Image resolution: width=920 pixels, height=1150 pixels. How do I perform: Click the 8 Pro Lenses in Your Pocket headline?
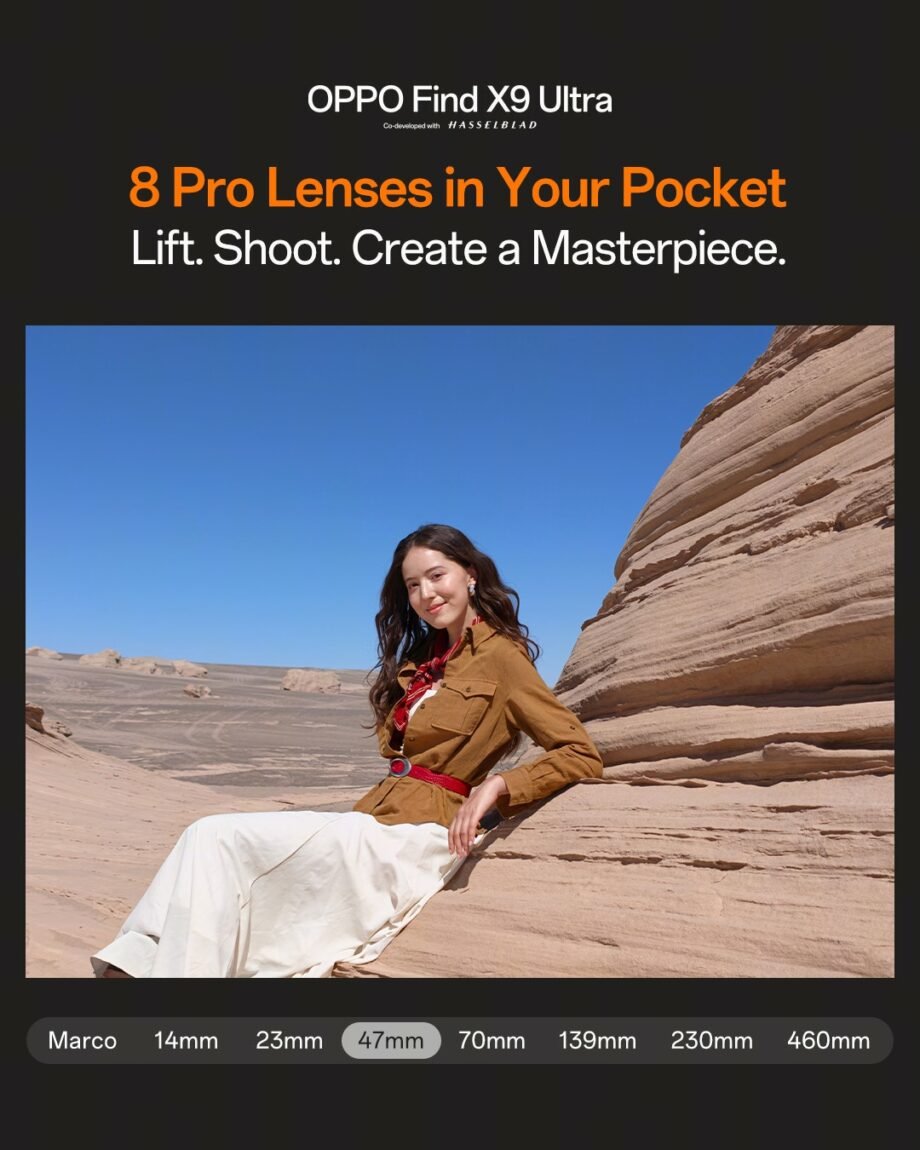(458, 187)
